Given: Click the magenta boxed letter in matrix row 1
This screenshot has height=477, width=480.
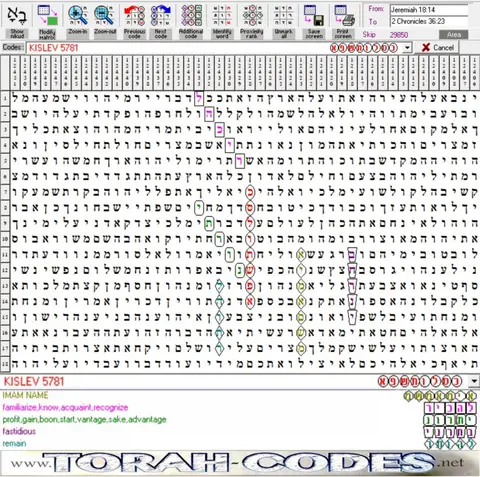Looking at the screenshot, I should (199, 98).
